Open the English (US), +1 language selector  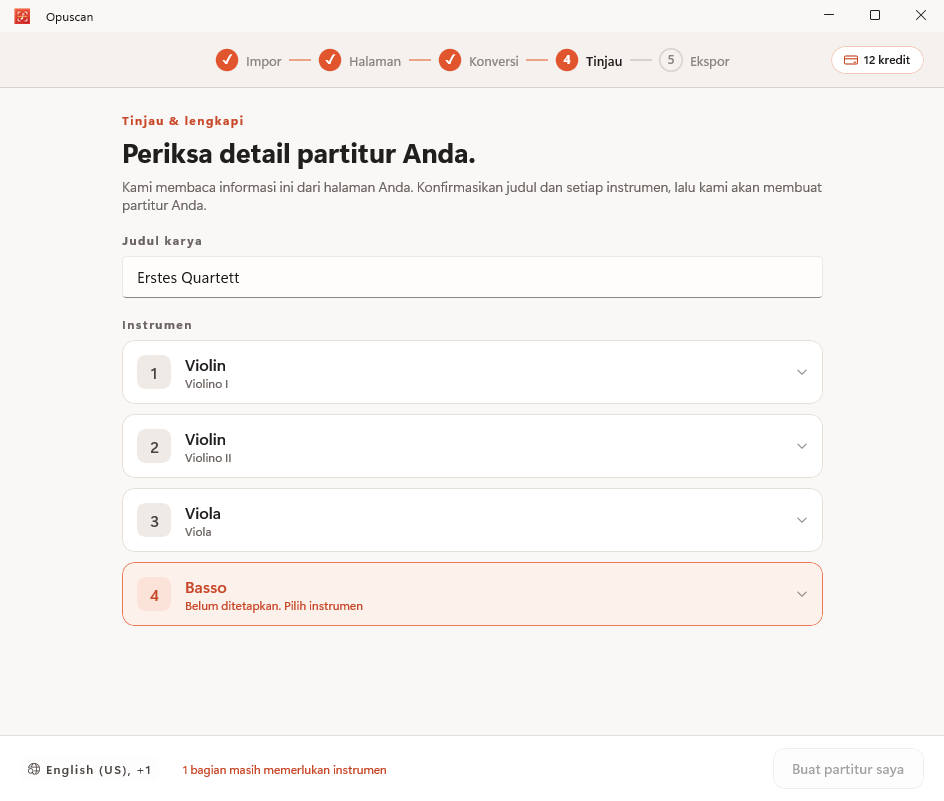[x=90, y=770]
